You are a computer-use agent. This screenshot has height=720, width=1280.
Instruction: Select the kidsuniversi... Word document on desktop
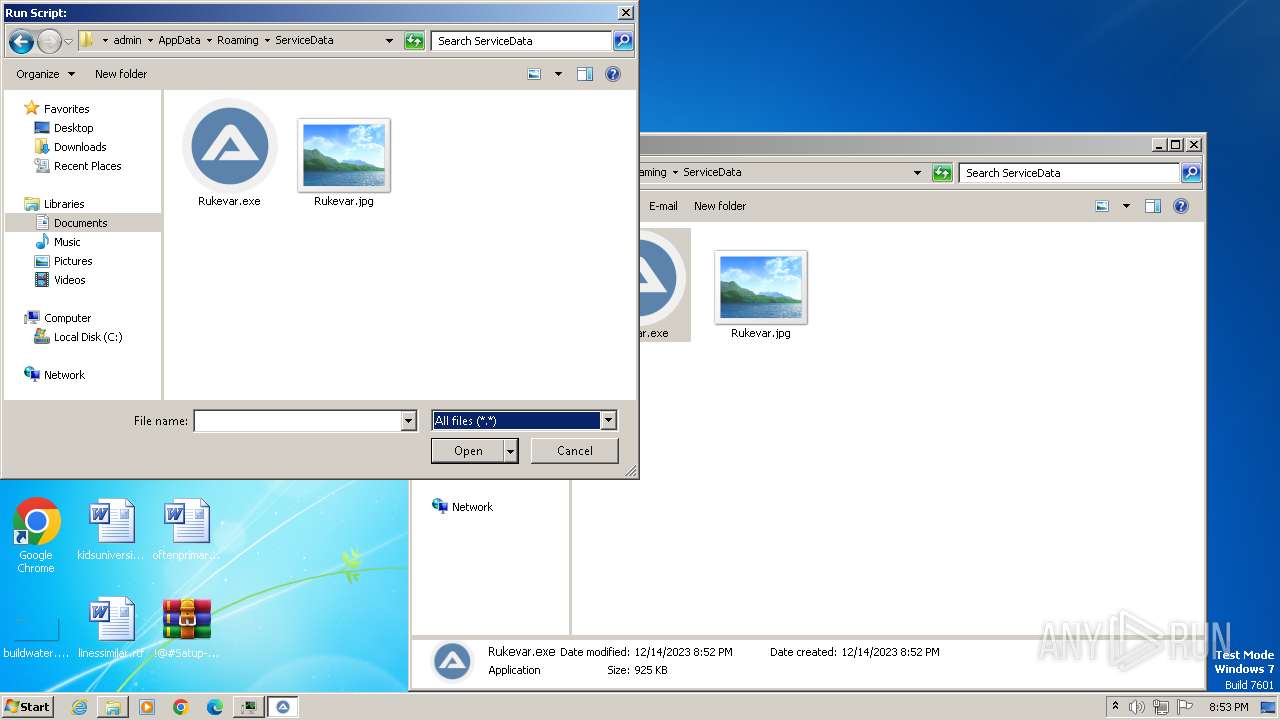point(111,530)
